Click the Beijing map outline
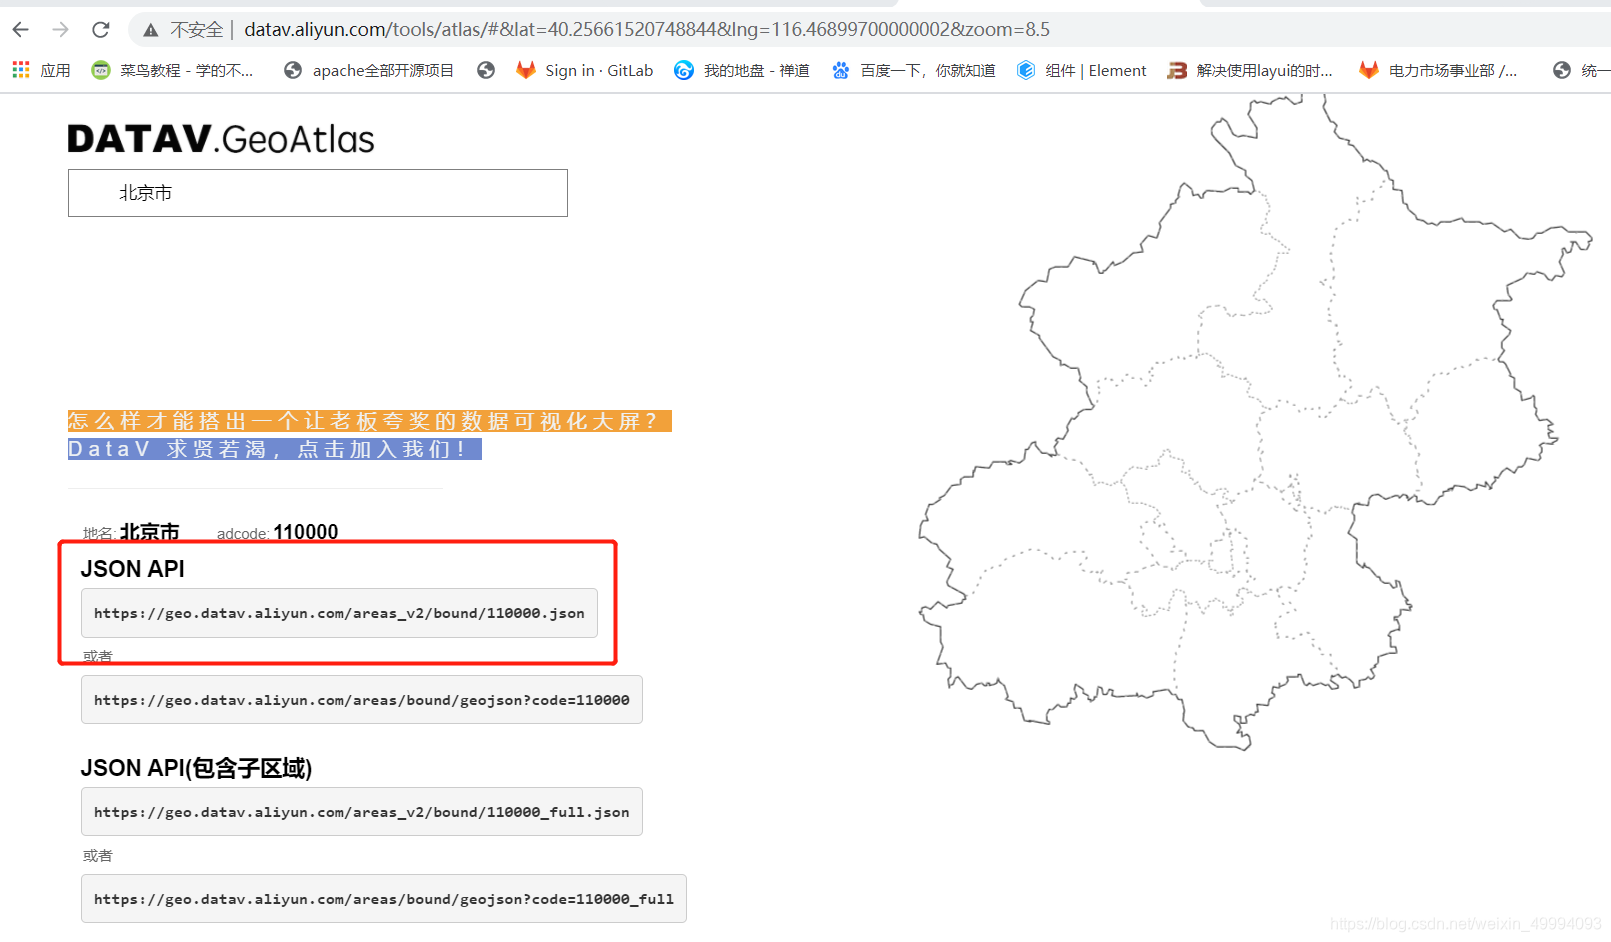1611x942 pixels. (x=1255, y=422)
